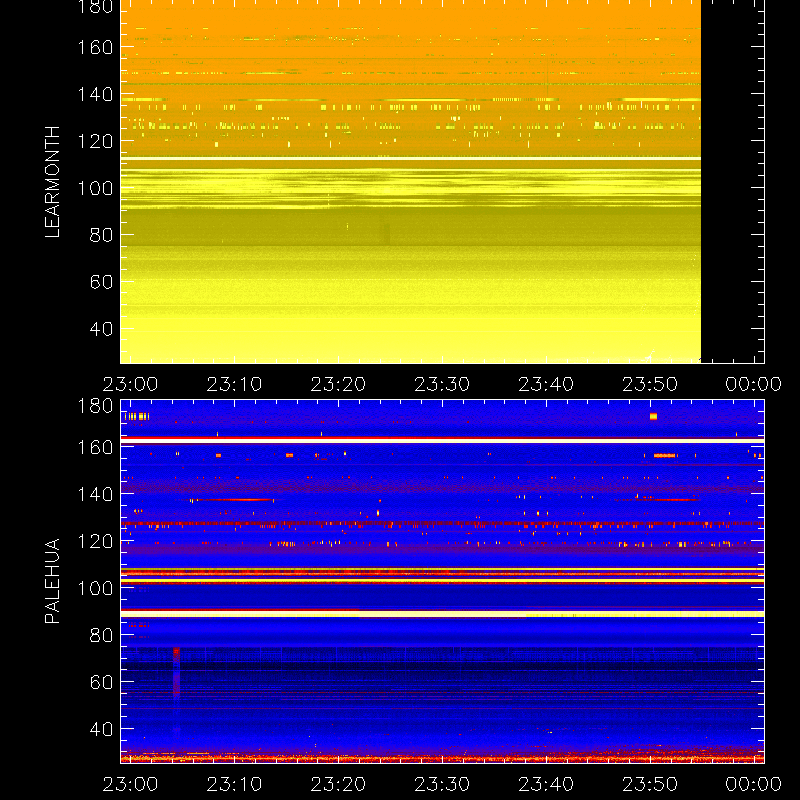Click the 23:30 time label under Palehua plot

point(442,784)
